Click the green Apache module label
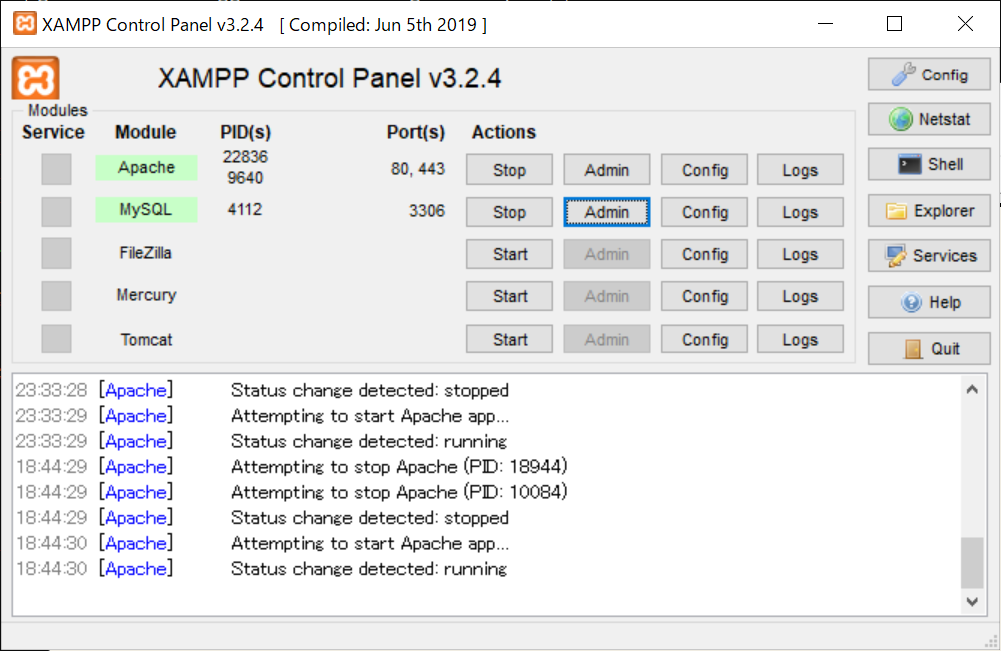The height and width of the screenshot is (651, 1001). pos(146,167)
